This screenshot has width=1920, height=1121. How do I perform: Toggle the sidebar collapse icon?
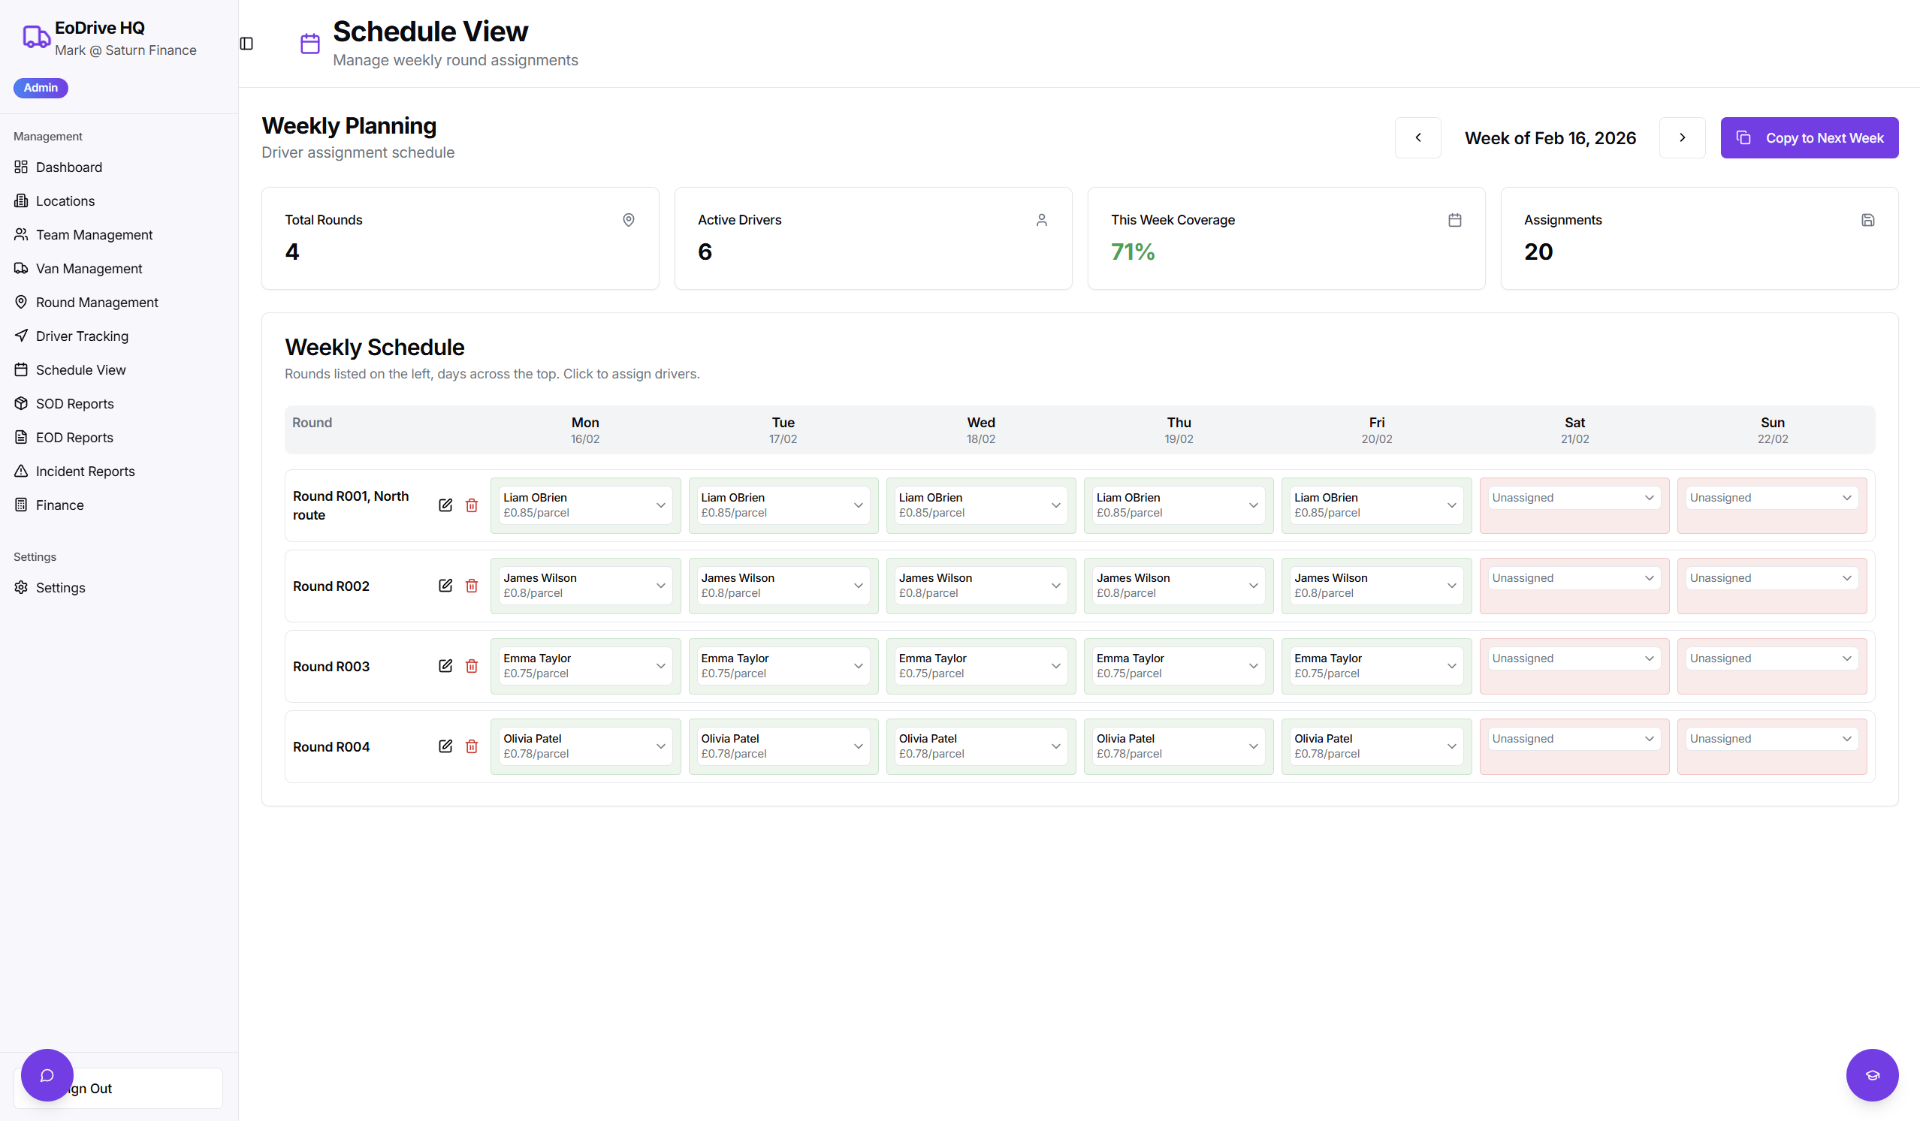point(246,44)
